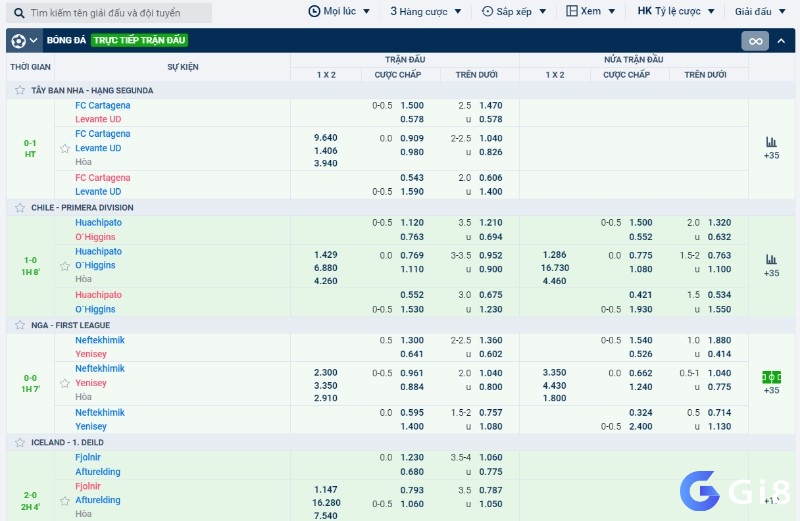Open live pitch icon for Neftekhimik match
This screenshot has height=521, width=800.
pos(771,377)
